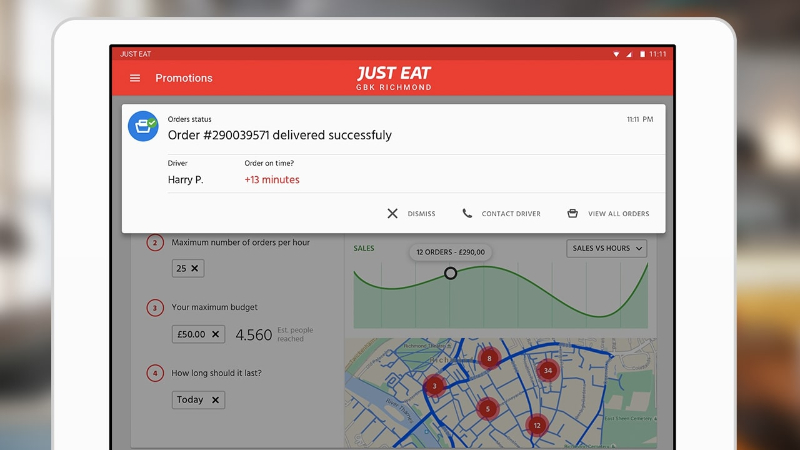
Task: Click step 2 circle number icon
Action: [155, 242]
